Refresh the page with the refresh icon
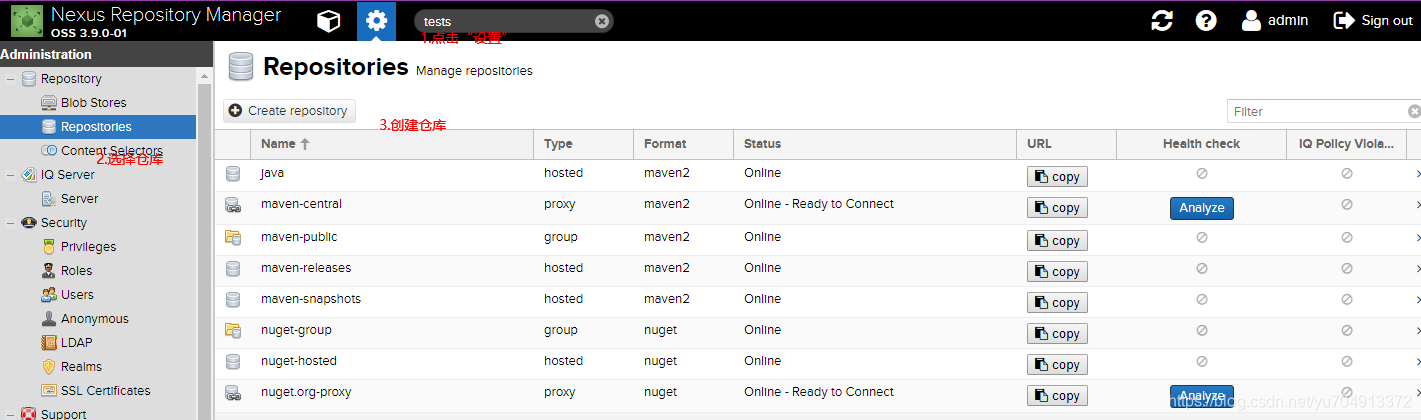This screenshot has width=1421, height=420. pyautogui.click(x=1162, y=20)
